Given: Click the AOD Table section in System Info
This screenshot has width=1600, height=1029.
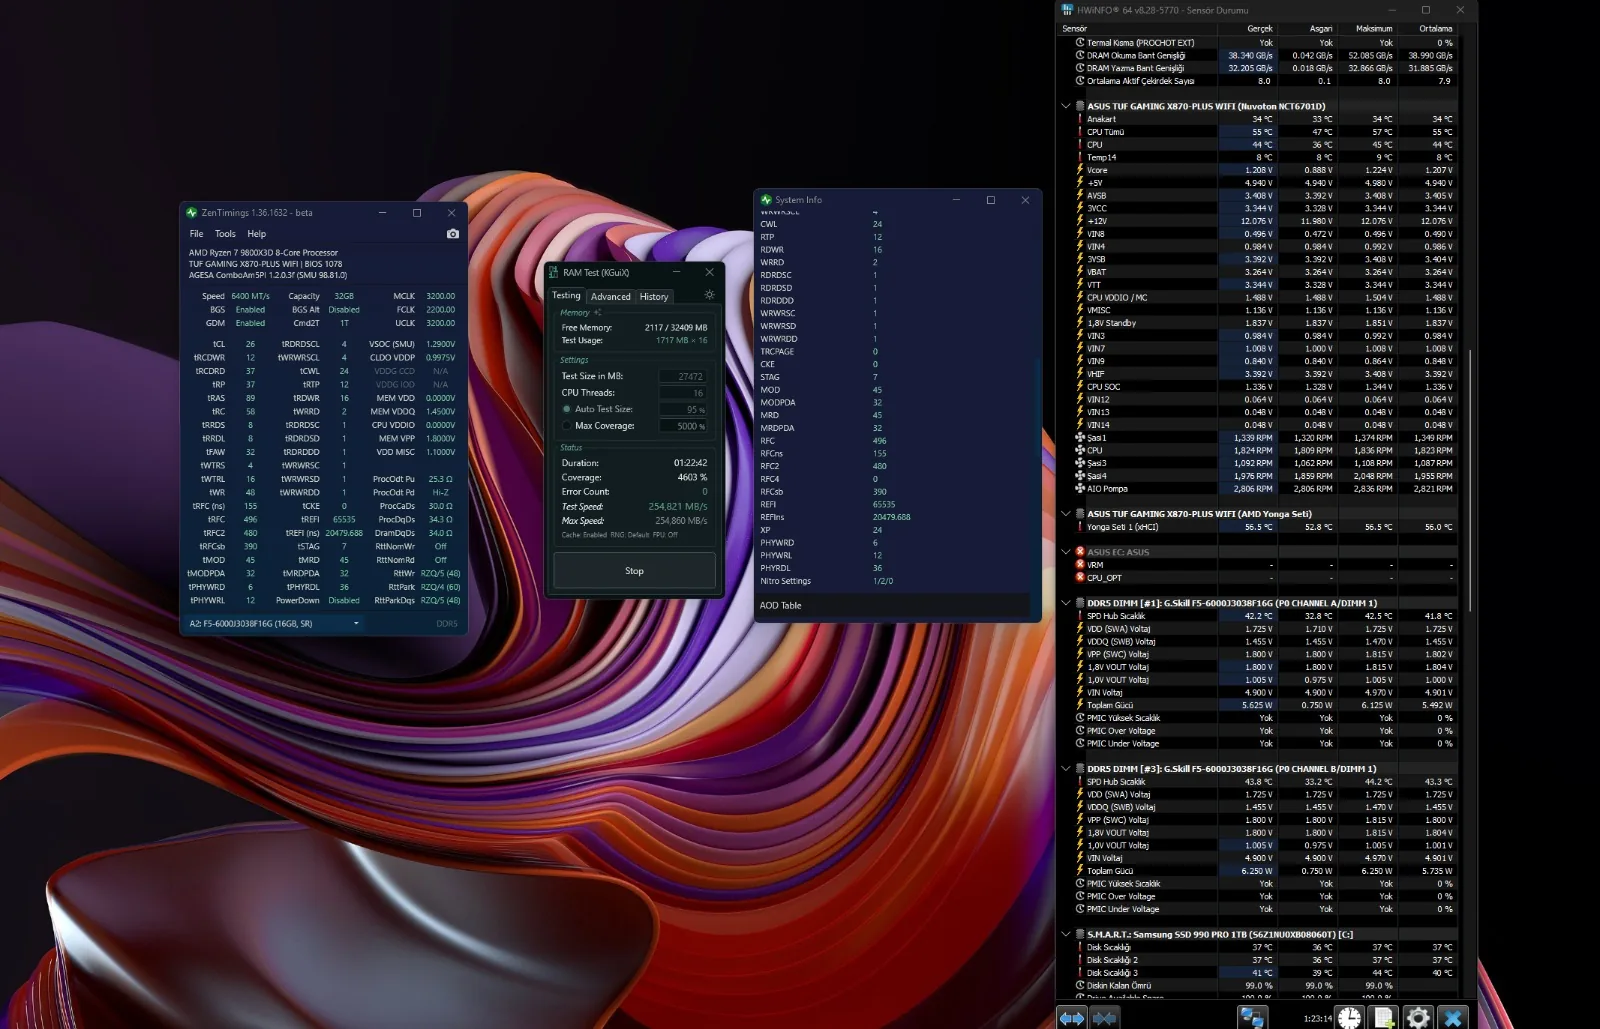Looking at the screenshot, I should click(895, 606).
